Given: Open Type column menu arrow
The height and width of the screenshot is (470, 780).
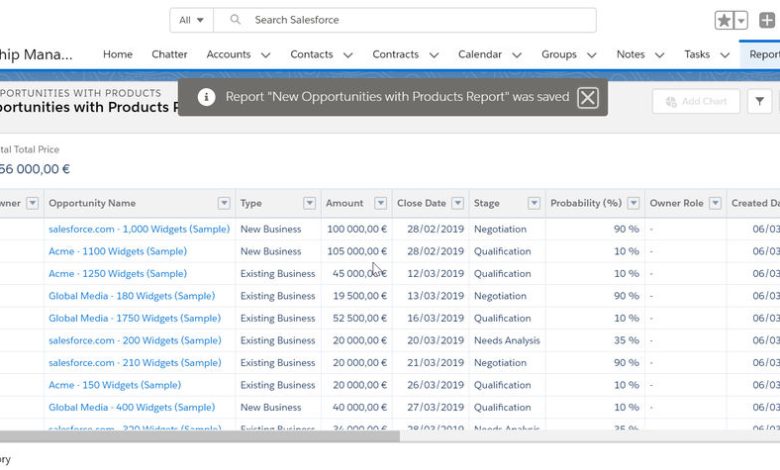Looking at the screenshot, I should pos(309,203).
